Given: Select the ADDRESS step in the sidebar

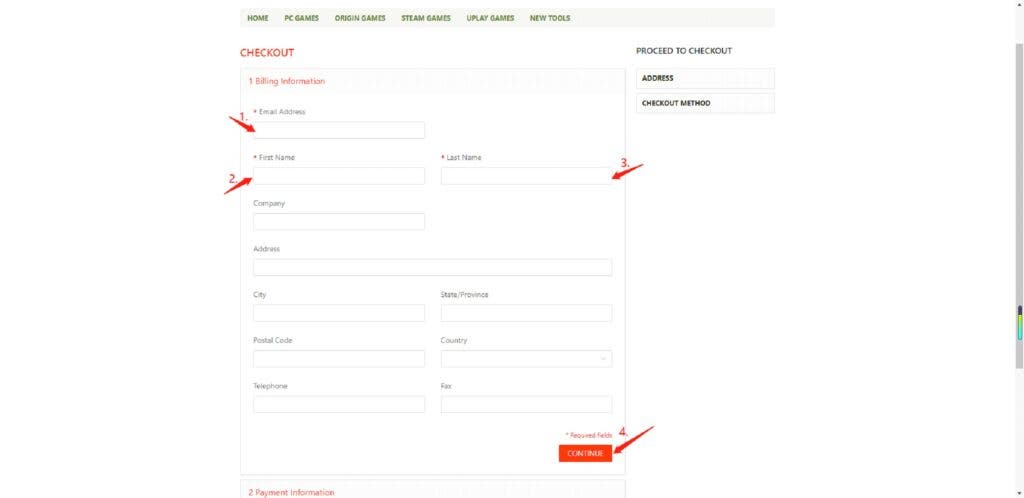Looking at the screenshot, I should pyautogui.click(x=705, y=78).
